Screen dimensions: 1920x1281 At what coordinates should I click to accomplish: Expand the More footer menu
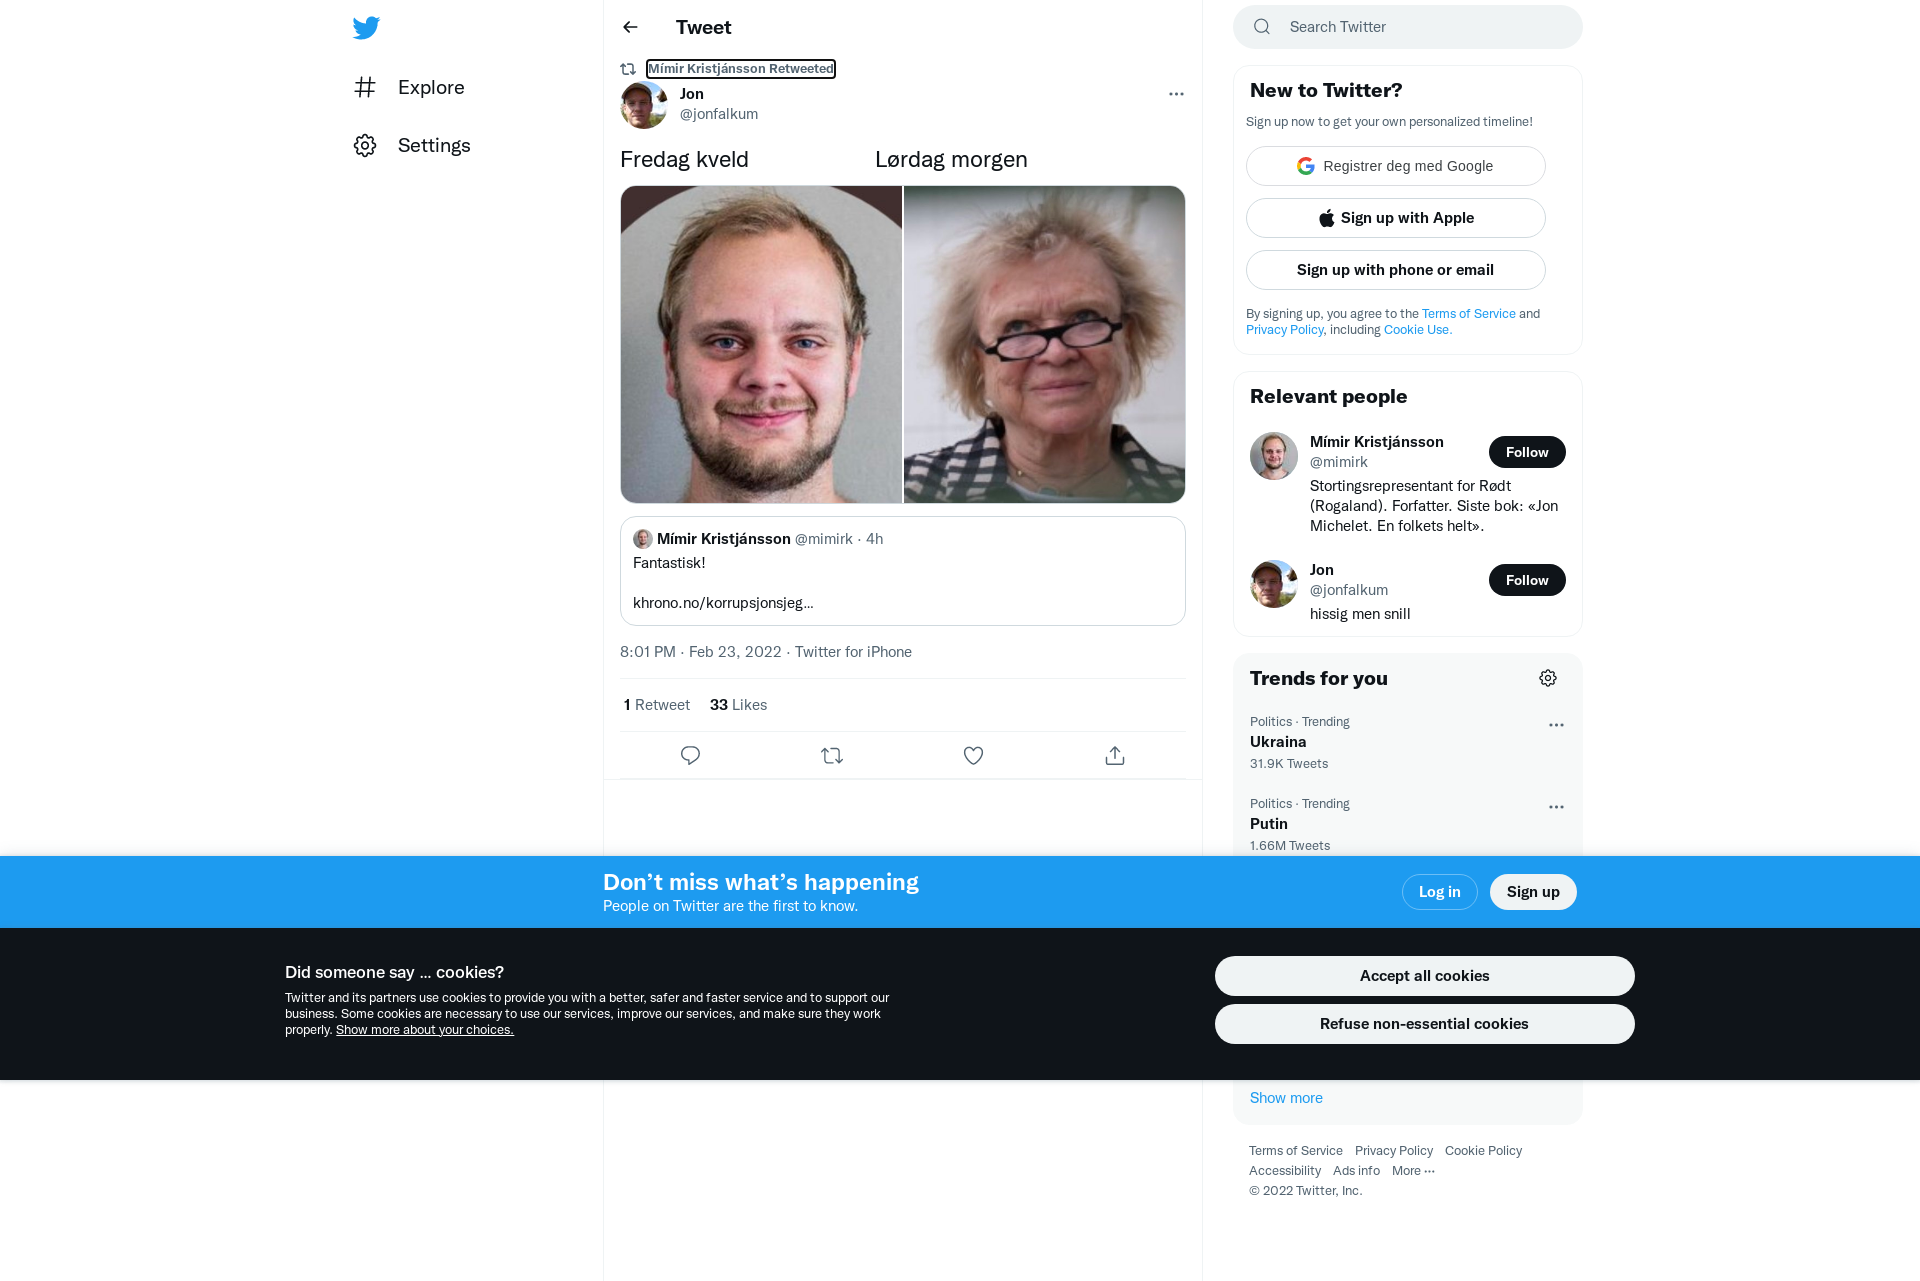pos(1413,1171)
